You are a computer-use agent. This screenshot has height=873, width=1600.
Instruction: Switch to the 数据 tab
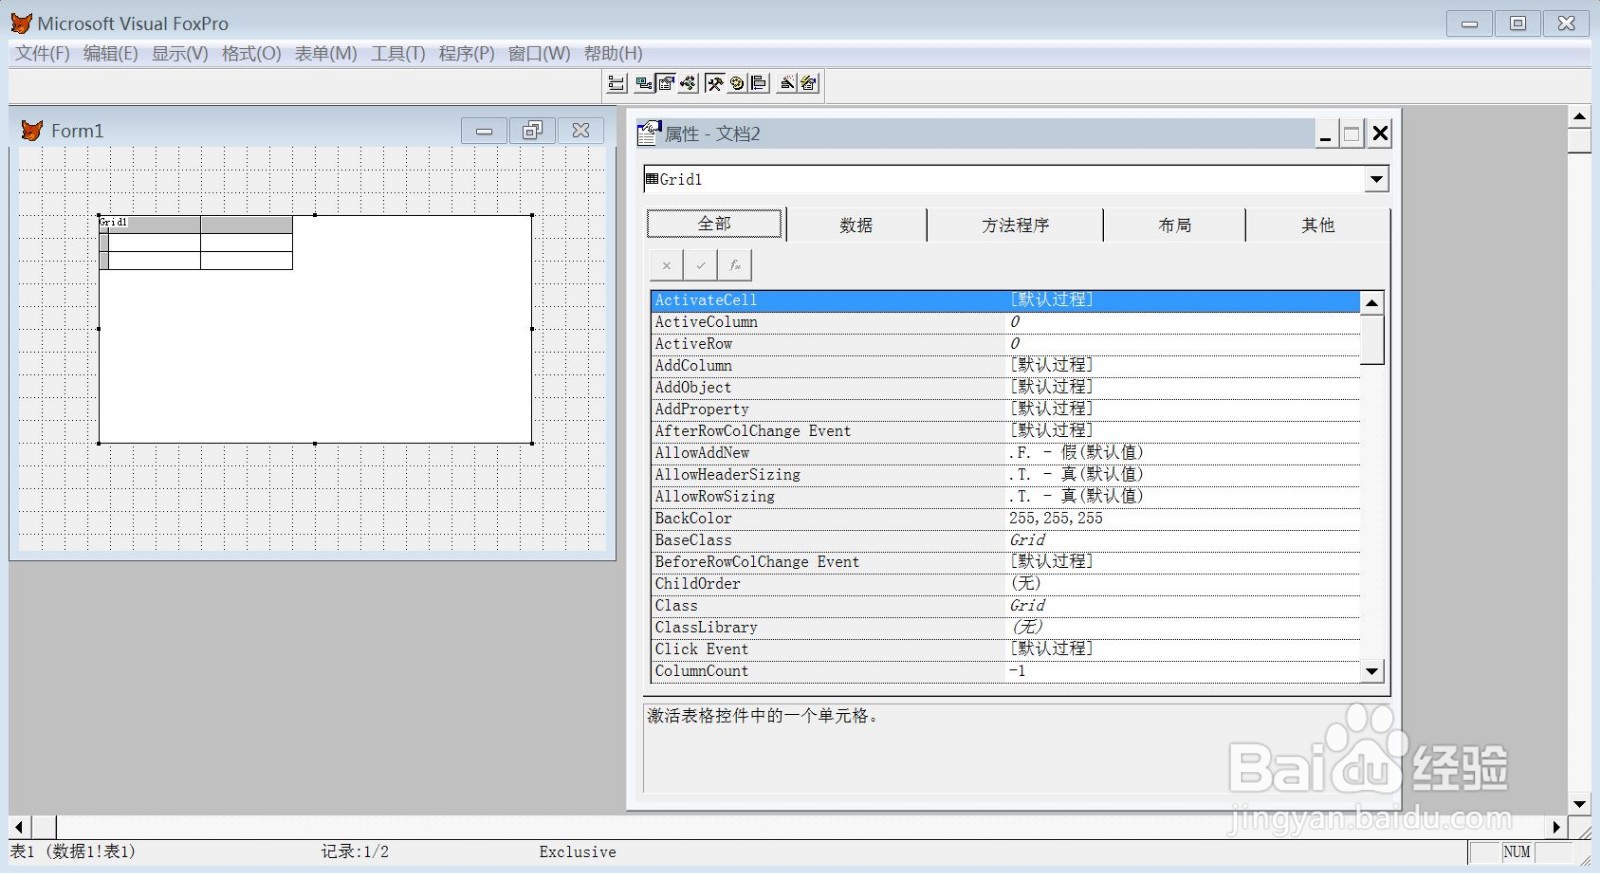[856, 225]
